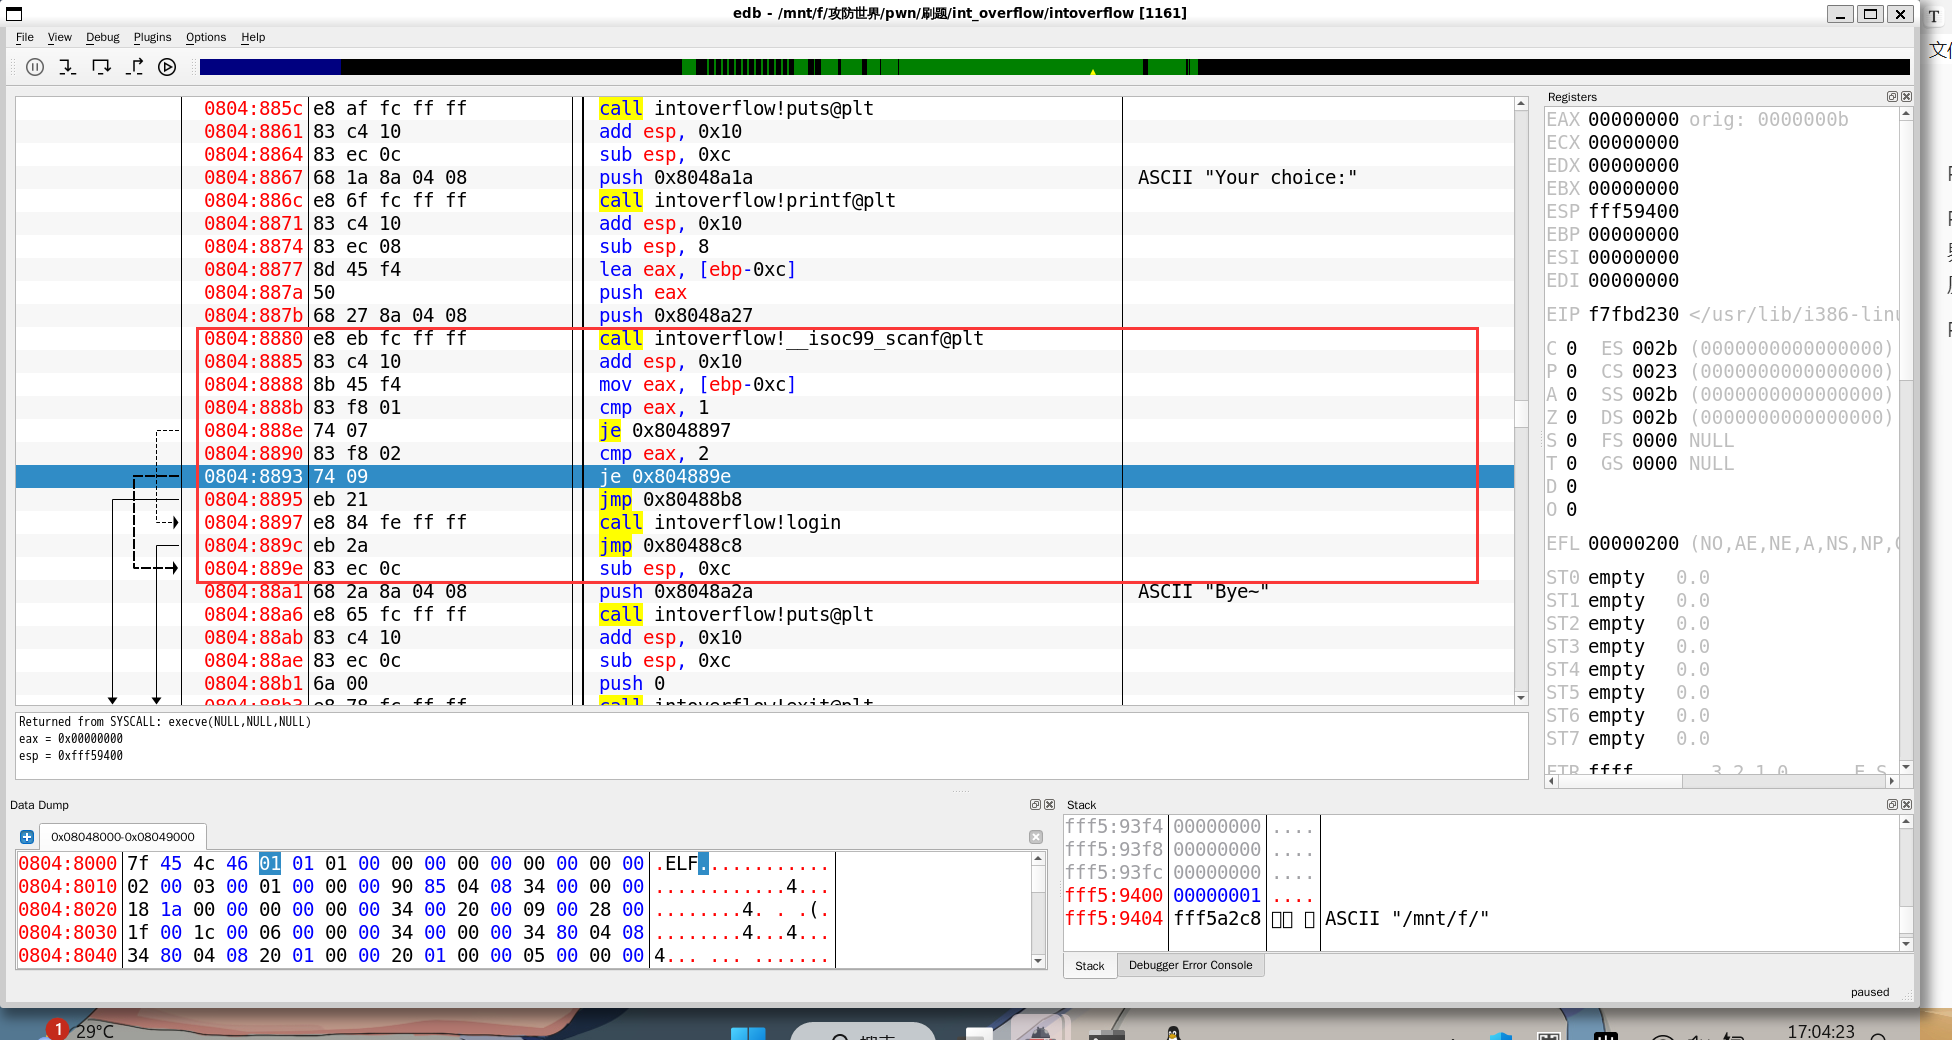Viewport: 1952px width, 1040px height.
Task: Open the Windows Start button
Action: [x=747, y=1033]
